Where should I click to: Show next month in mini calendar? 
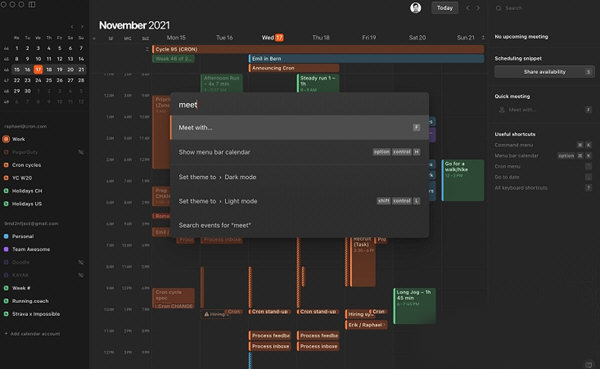pos(82,26)
